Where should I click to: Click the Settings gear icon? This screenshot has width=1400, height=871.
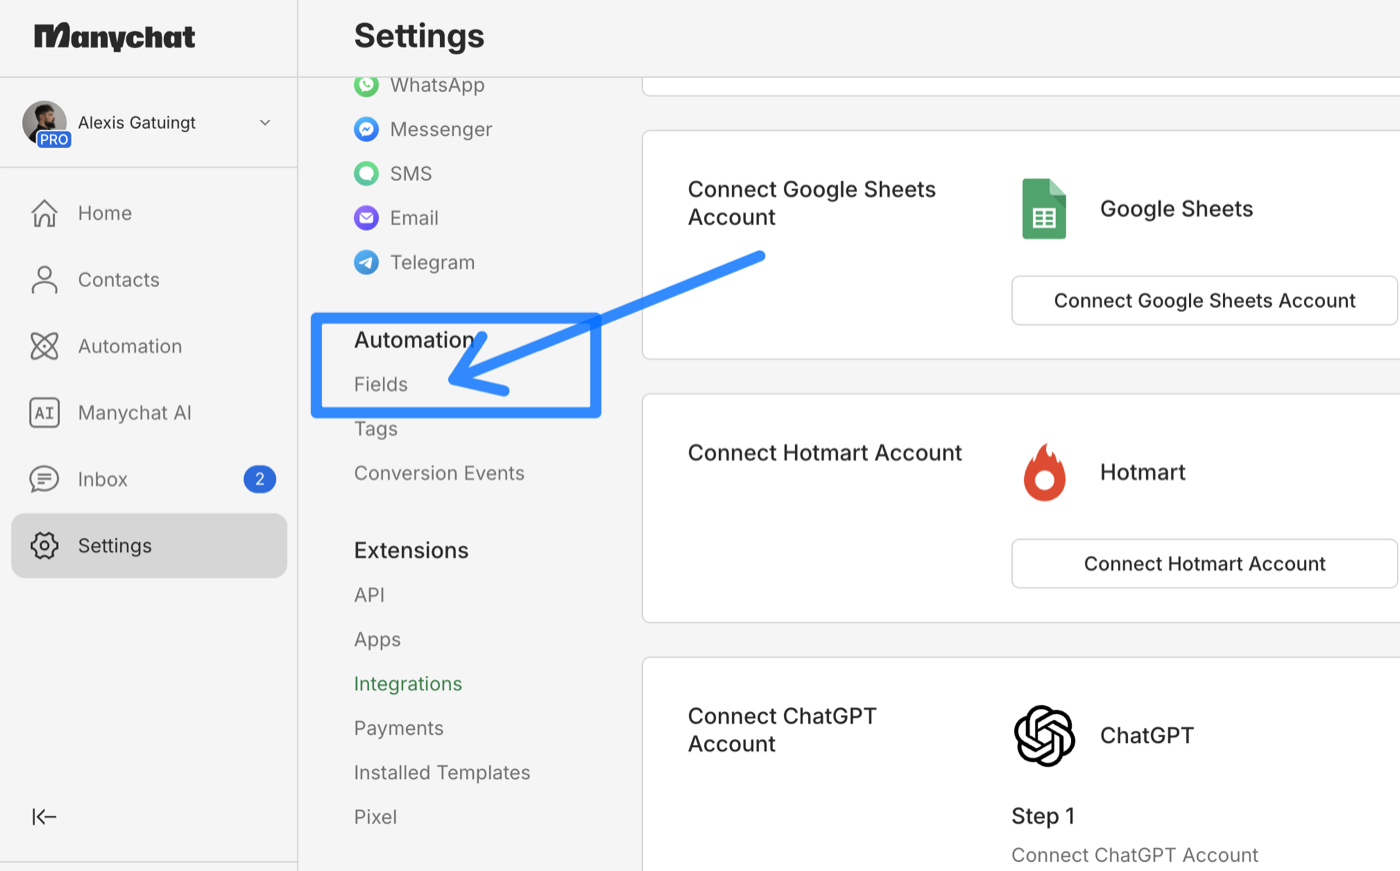point(44,546)
